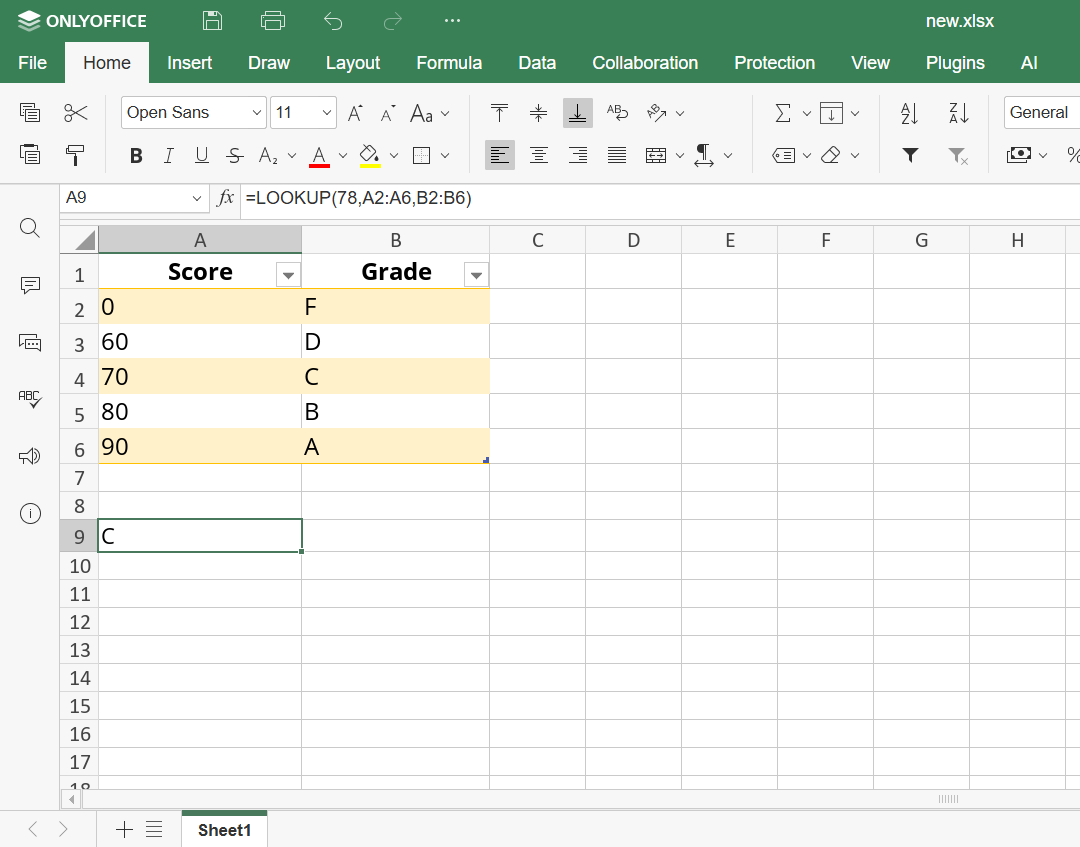Screen dimensions: 1080x847
Task: Switch to the Formula ribbon tab
Action: (x=449, y=62)
